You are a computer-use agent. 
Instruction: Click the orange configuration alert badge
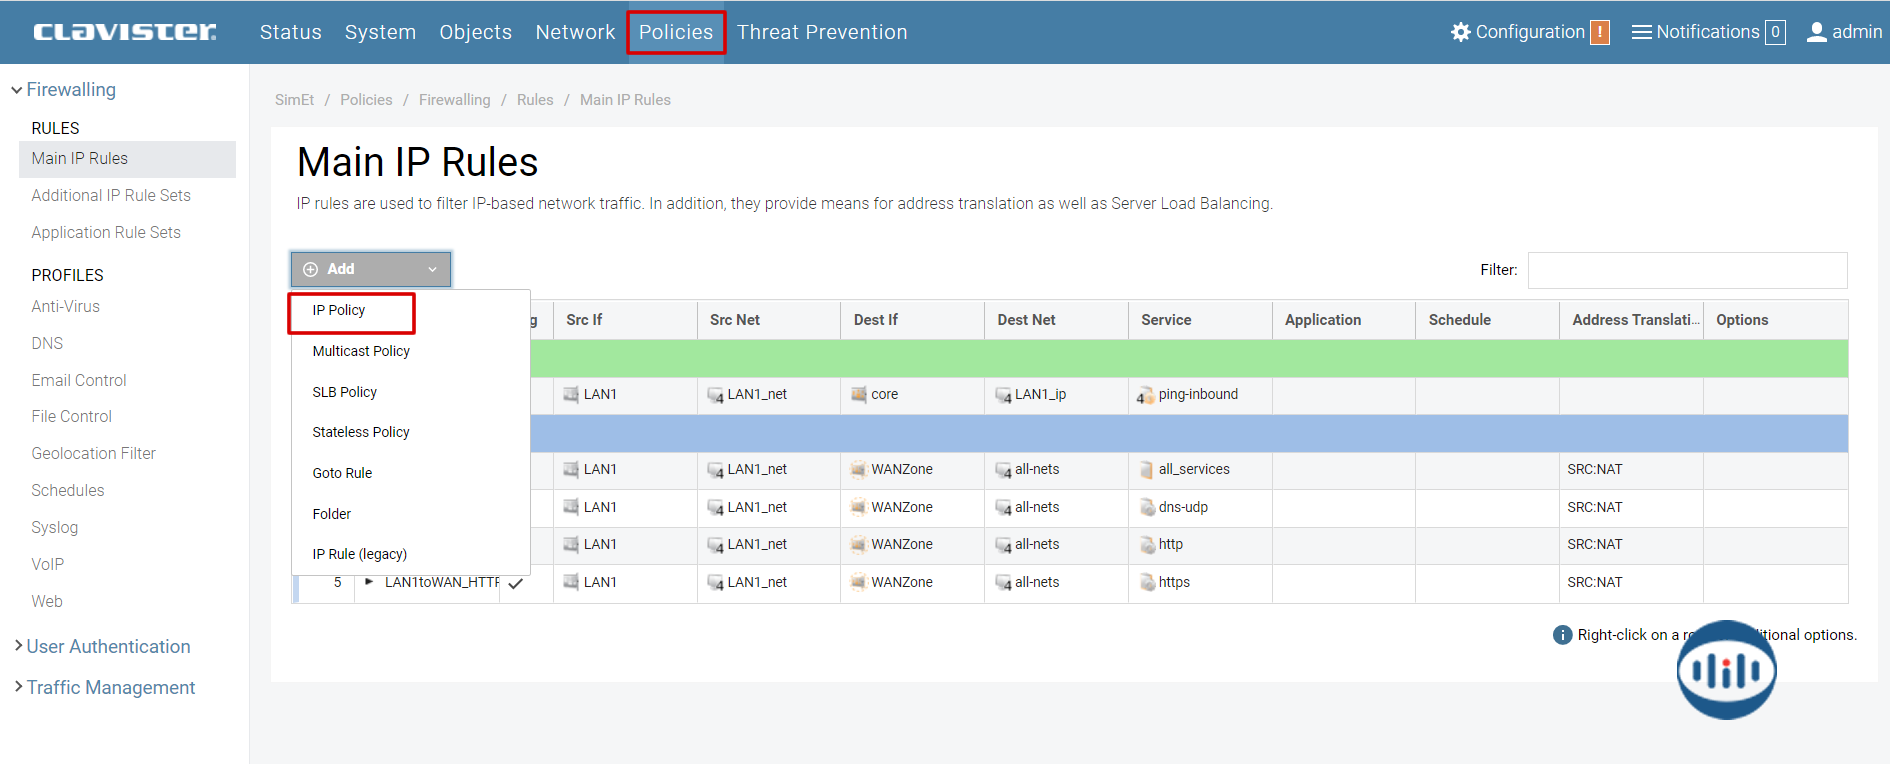point(1600,32)
